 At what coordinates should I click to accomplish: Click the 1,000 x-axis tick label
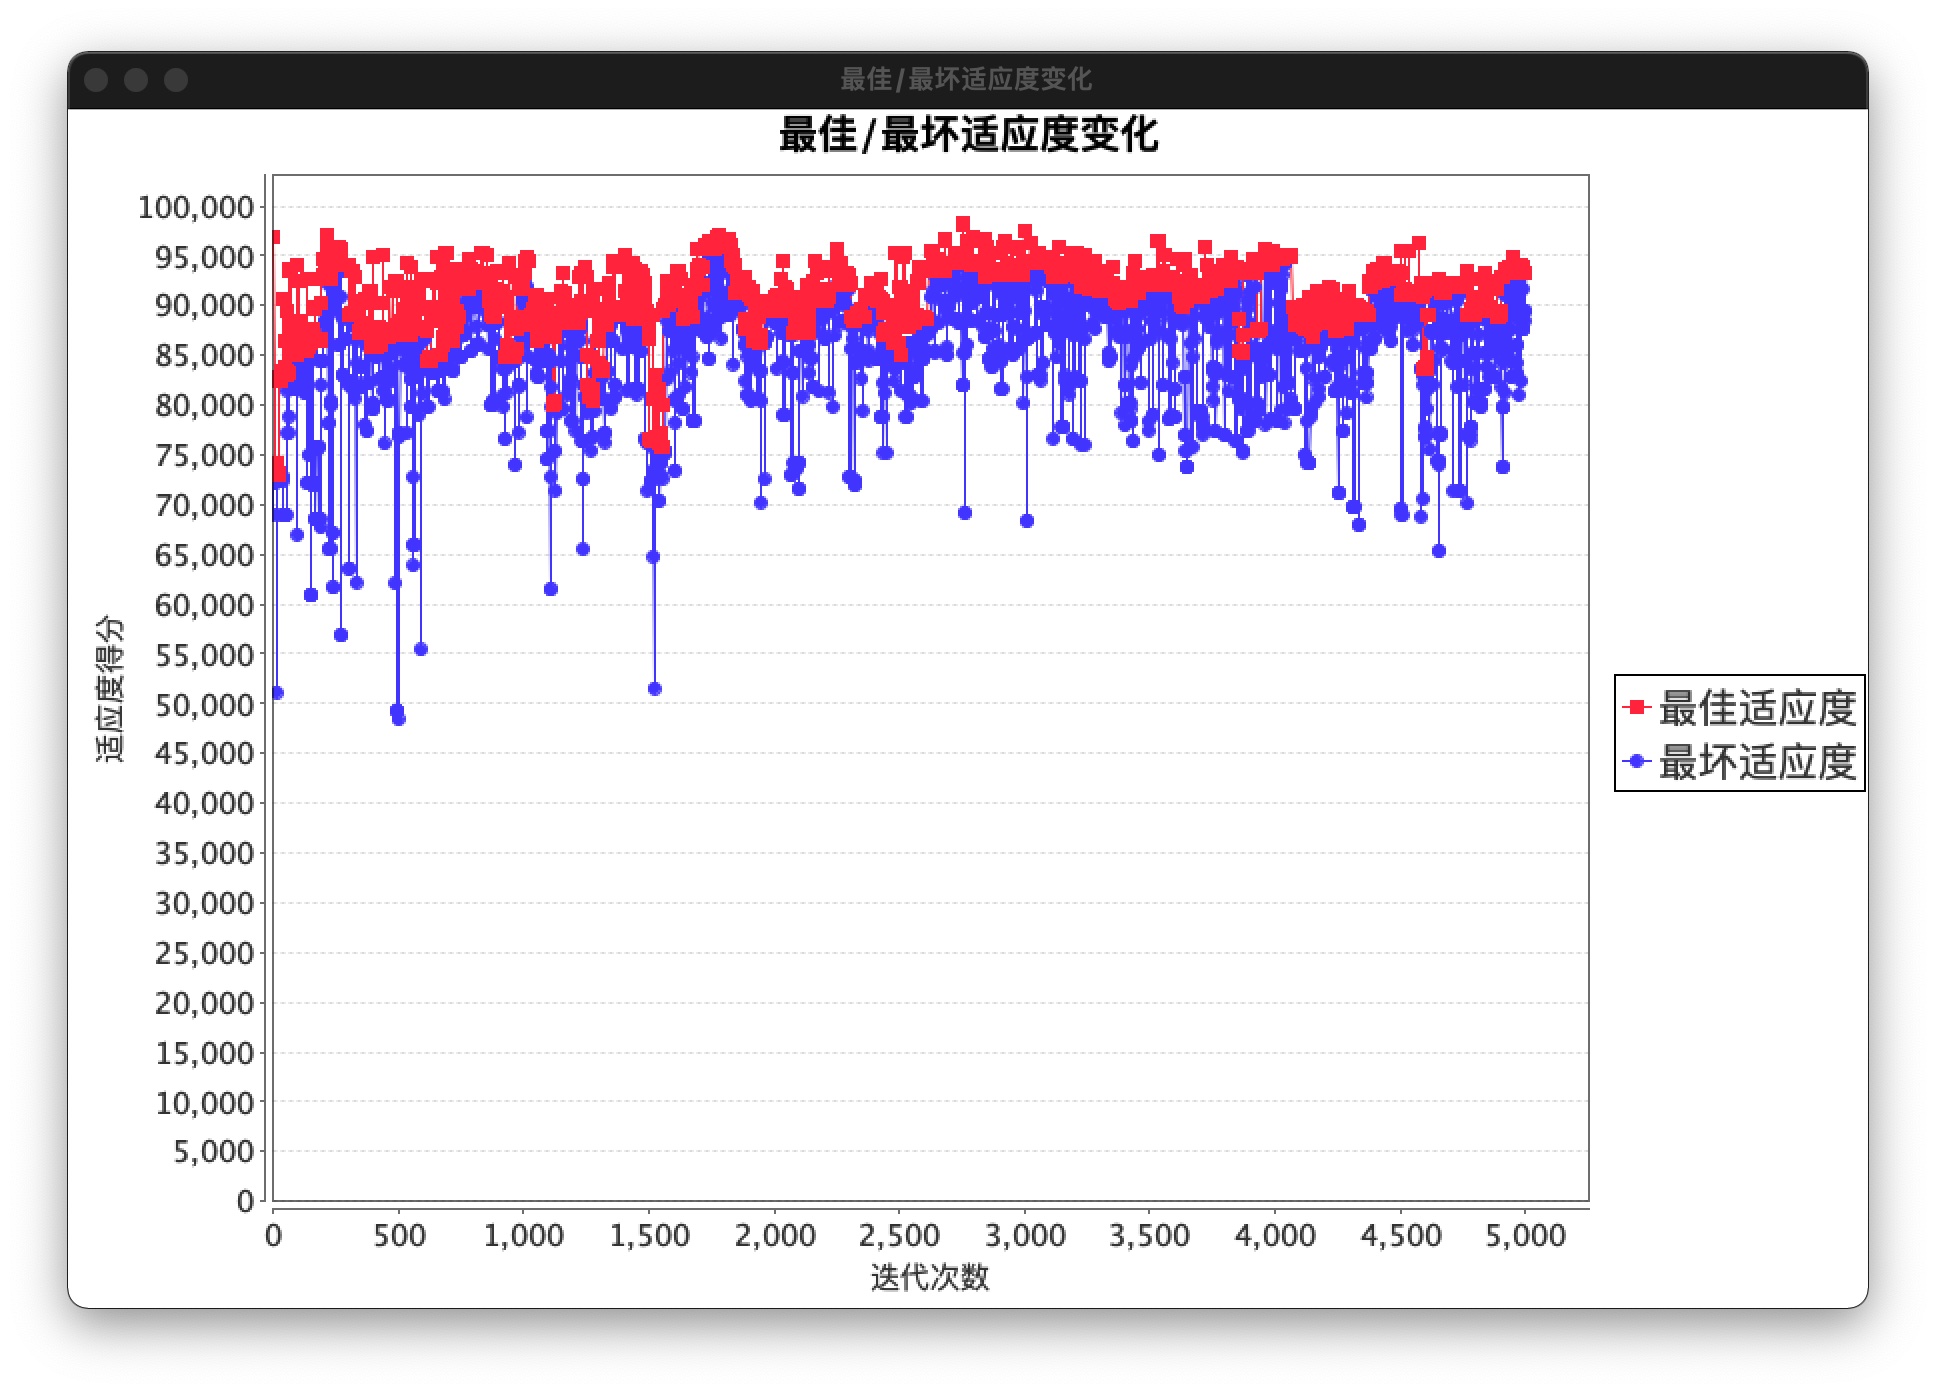click(524, 1235)
